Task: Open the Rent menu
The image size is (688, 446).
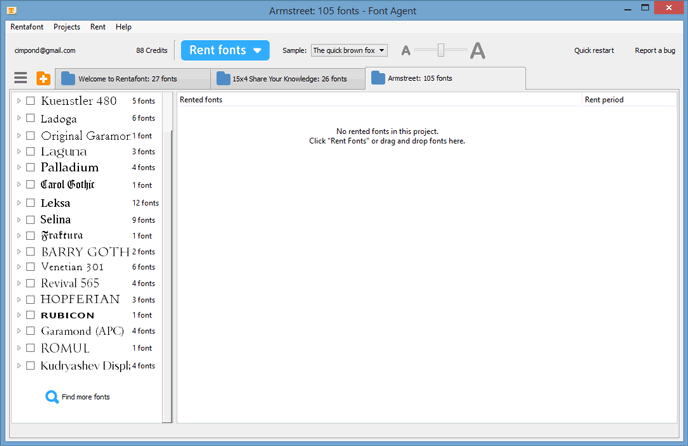Action: point(98,27)
